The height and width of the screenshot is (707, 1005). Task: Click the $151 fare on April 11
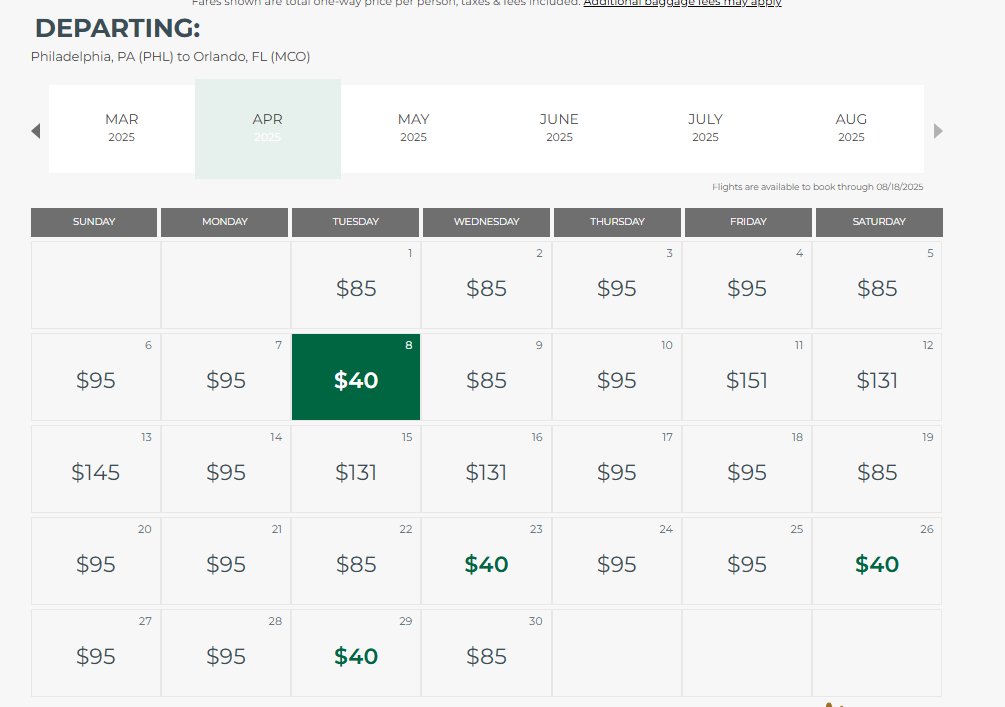click(747, 380)
